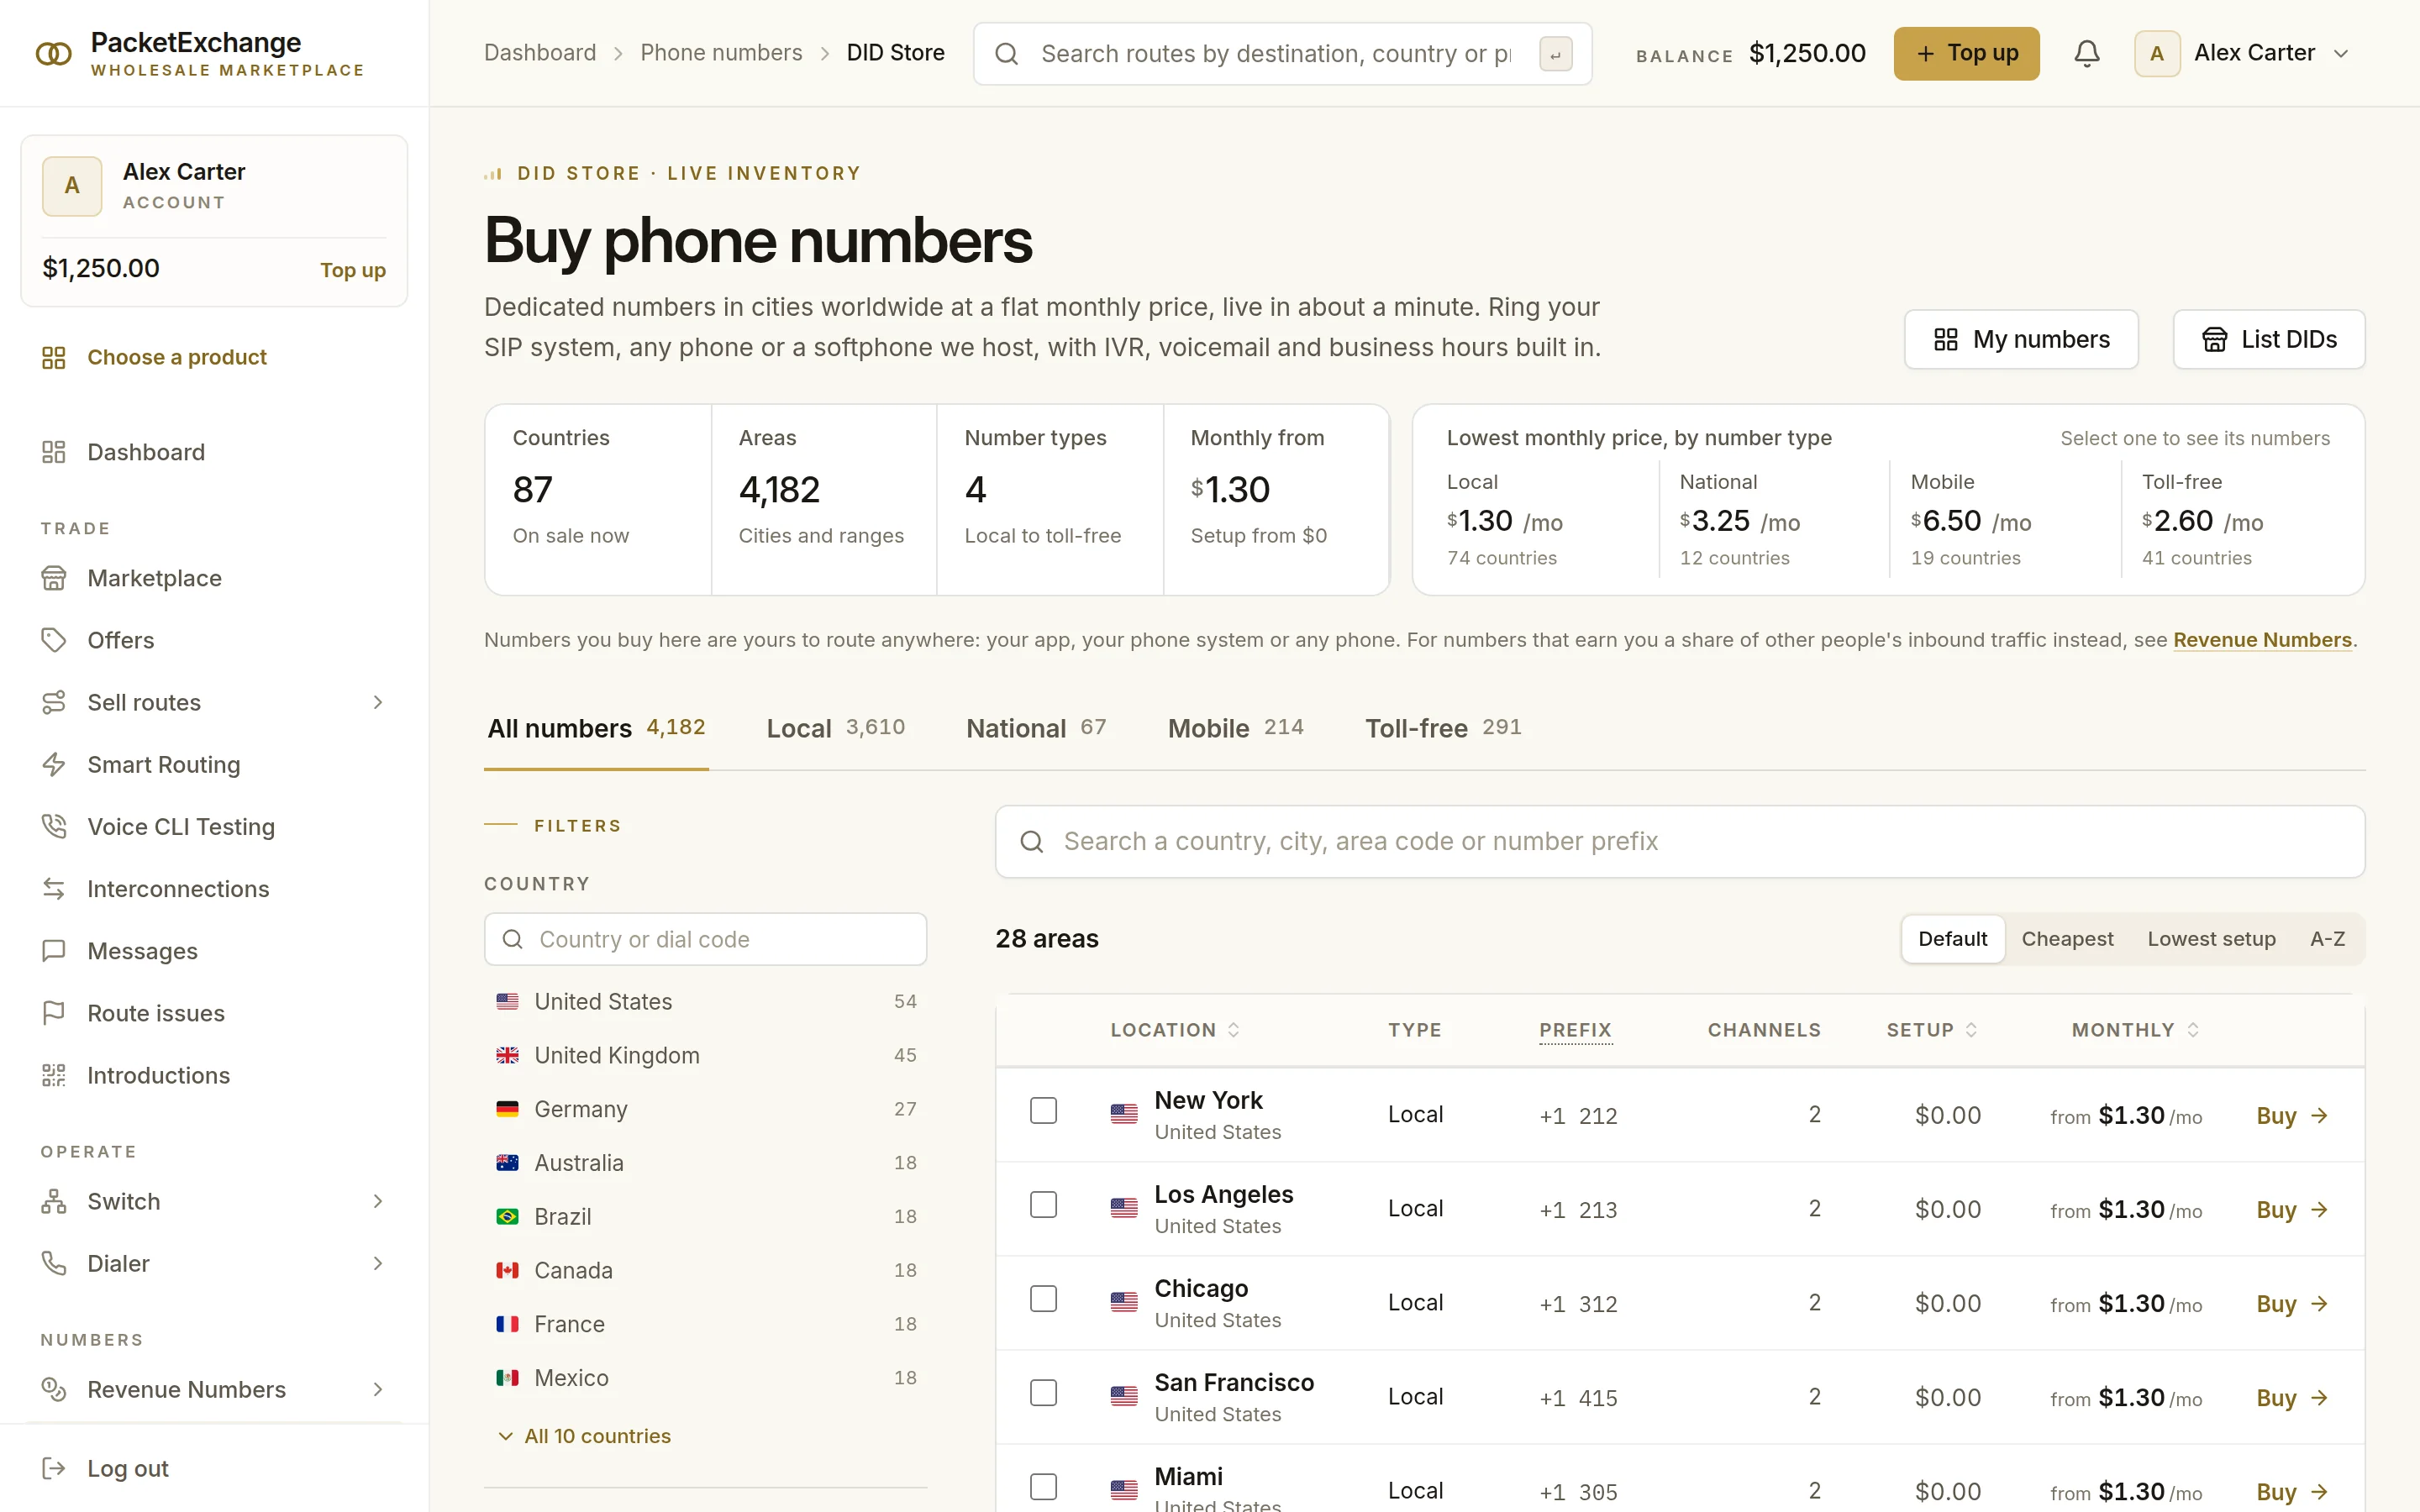Click the gold Top up button
The width and height of the screenshot is (2420, 1512).
coord(1966,53)
